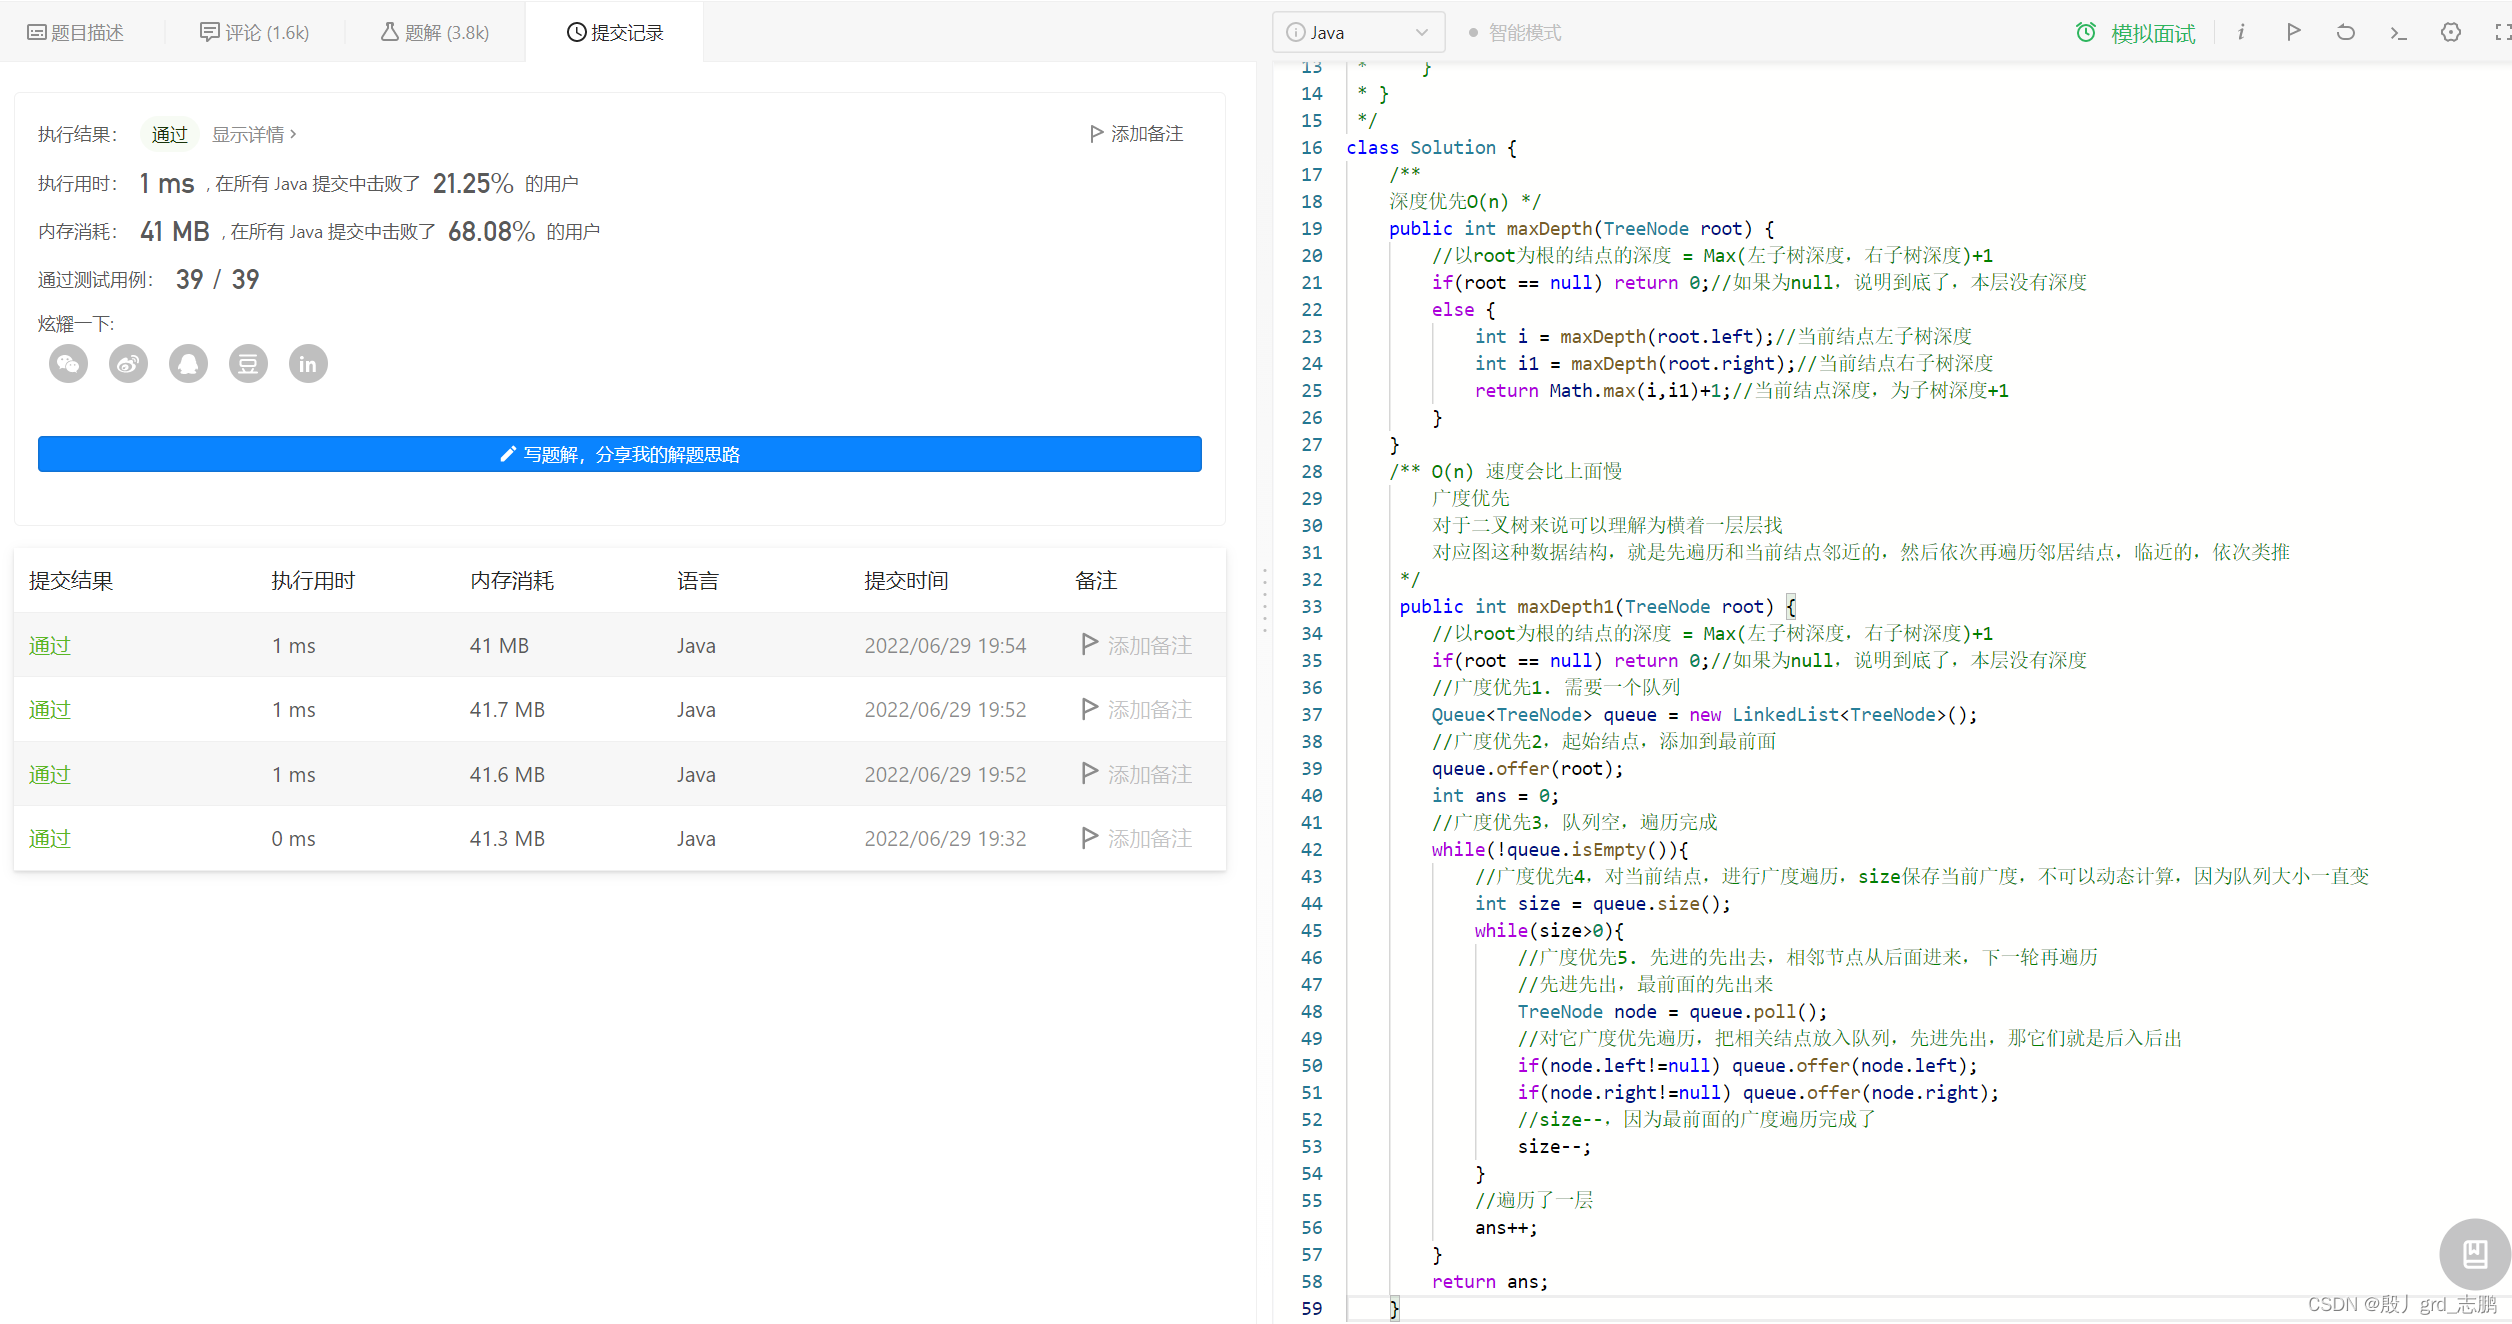The height and width of the screenshot is (1324, 2512).
Task: Reset code with the undo icon
Action: click(x=2345, y=32)
